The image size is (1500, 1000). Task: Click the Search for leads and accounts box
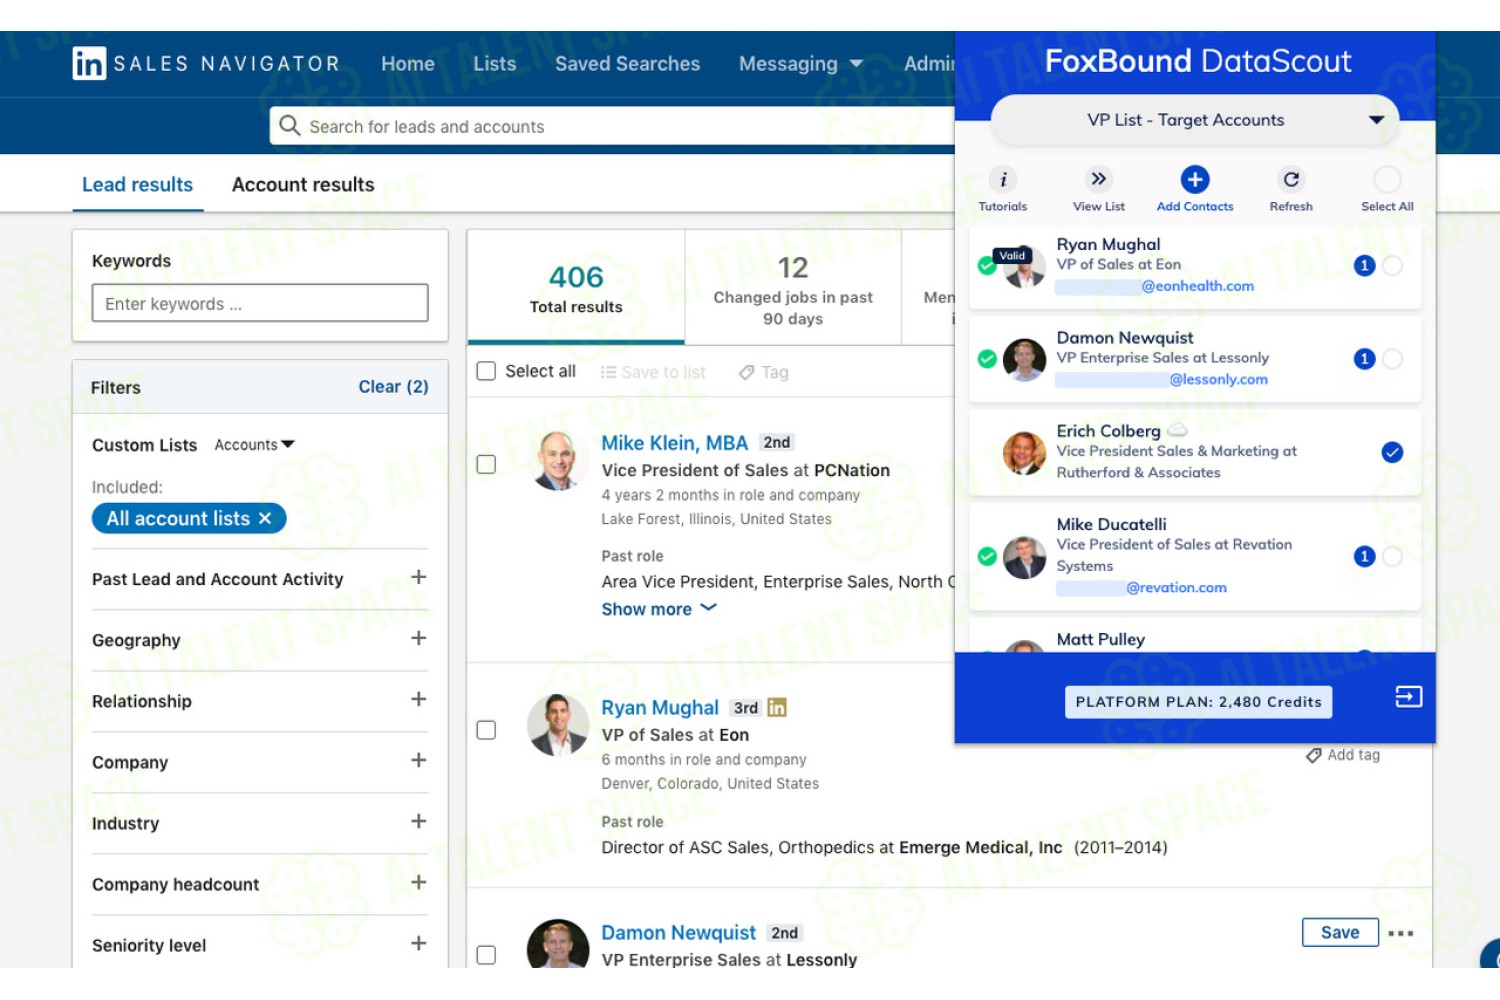[x=612, y=126]
